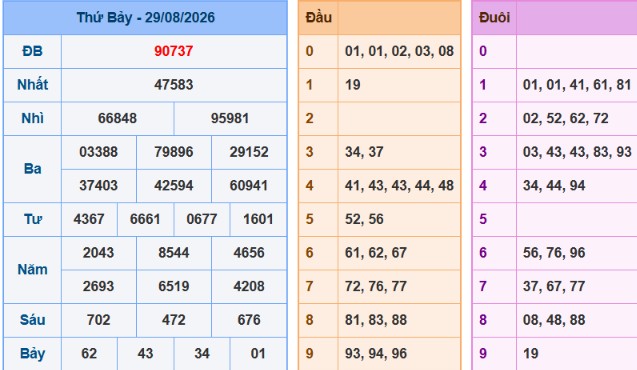The height and width of the screenshot is (370, 637).
Task: Select Đầu values 72, 76, 77
Action: coord(376,286)
